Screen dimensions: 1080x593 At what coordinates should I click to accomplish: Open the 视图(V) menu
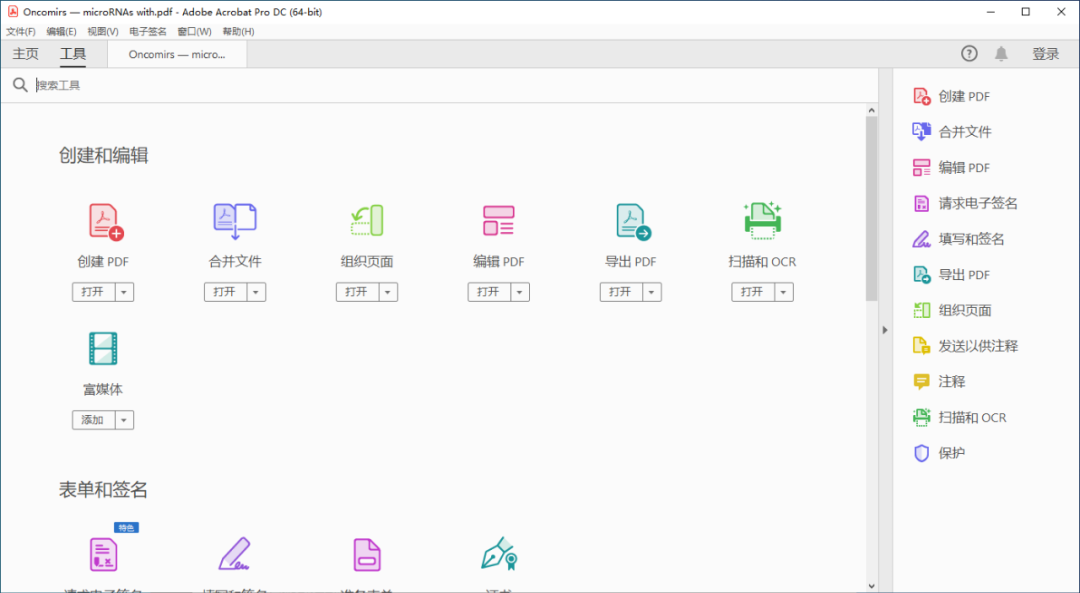[103, 32]
